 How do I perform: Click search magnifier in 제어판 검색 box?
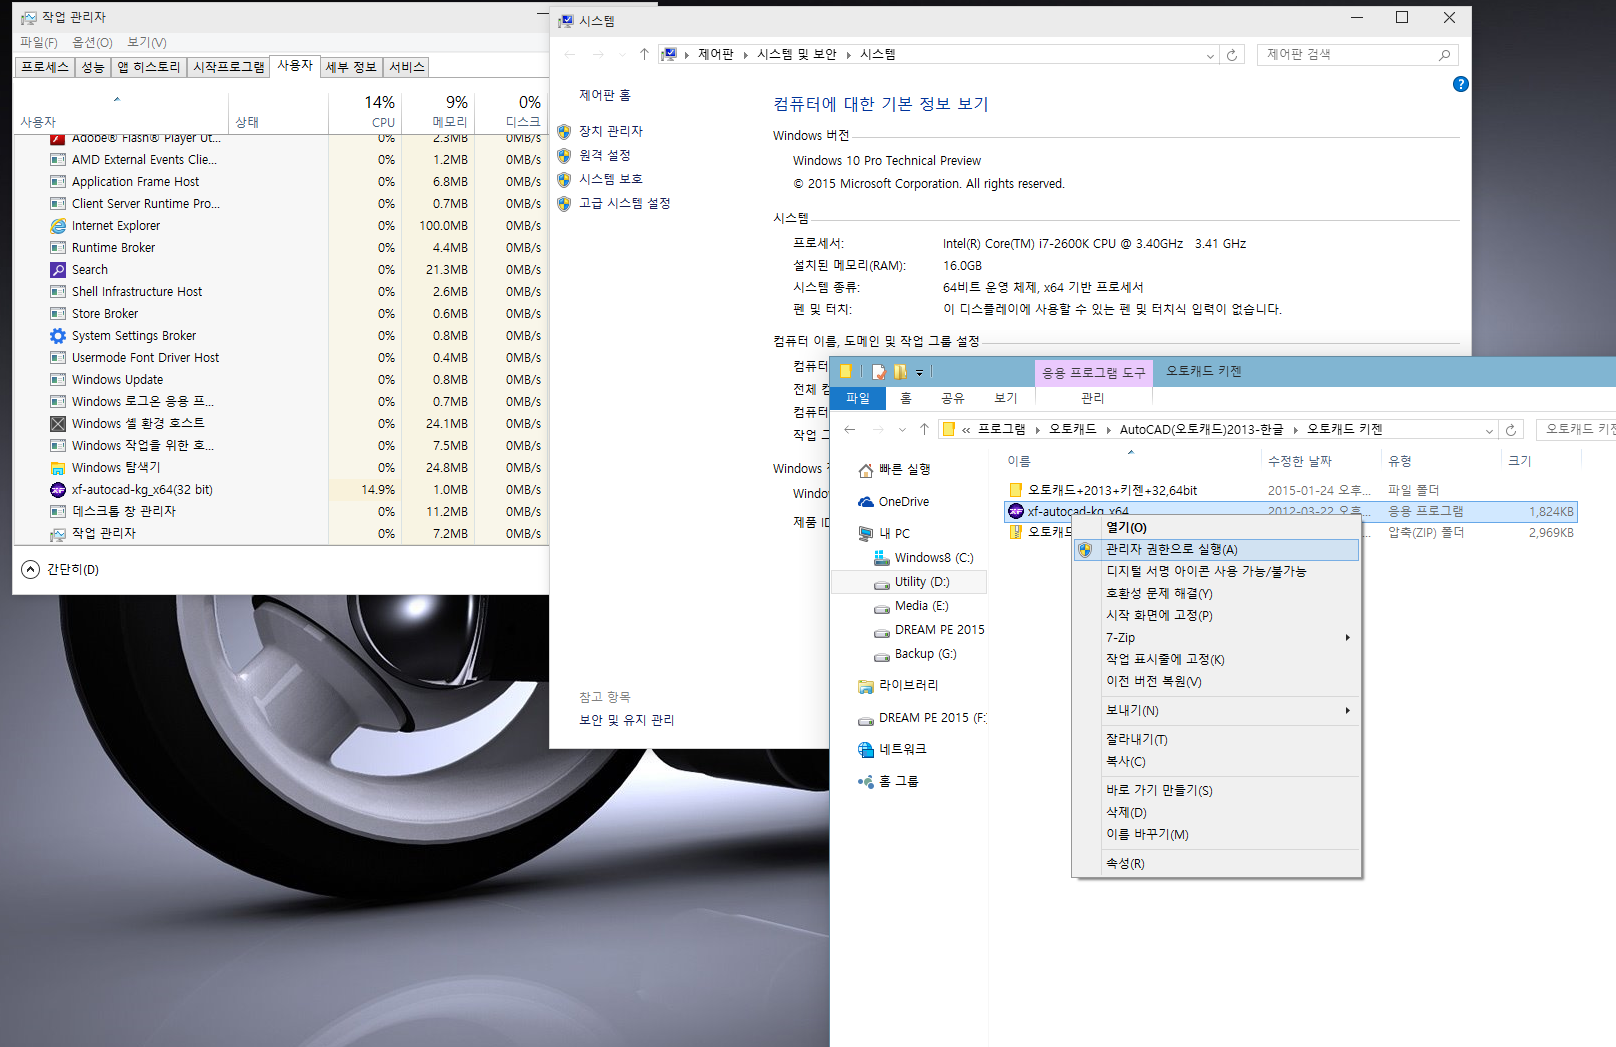(1444, 55)
